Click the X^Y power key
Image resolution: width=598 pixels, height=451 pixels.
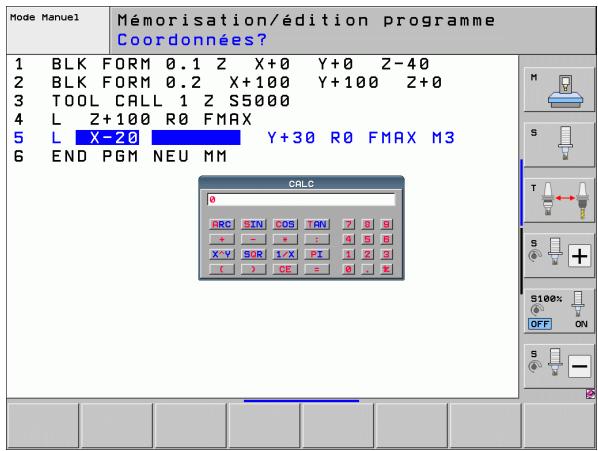(x=221, y=254)
